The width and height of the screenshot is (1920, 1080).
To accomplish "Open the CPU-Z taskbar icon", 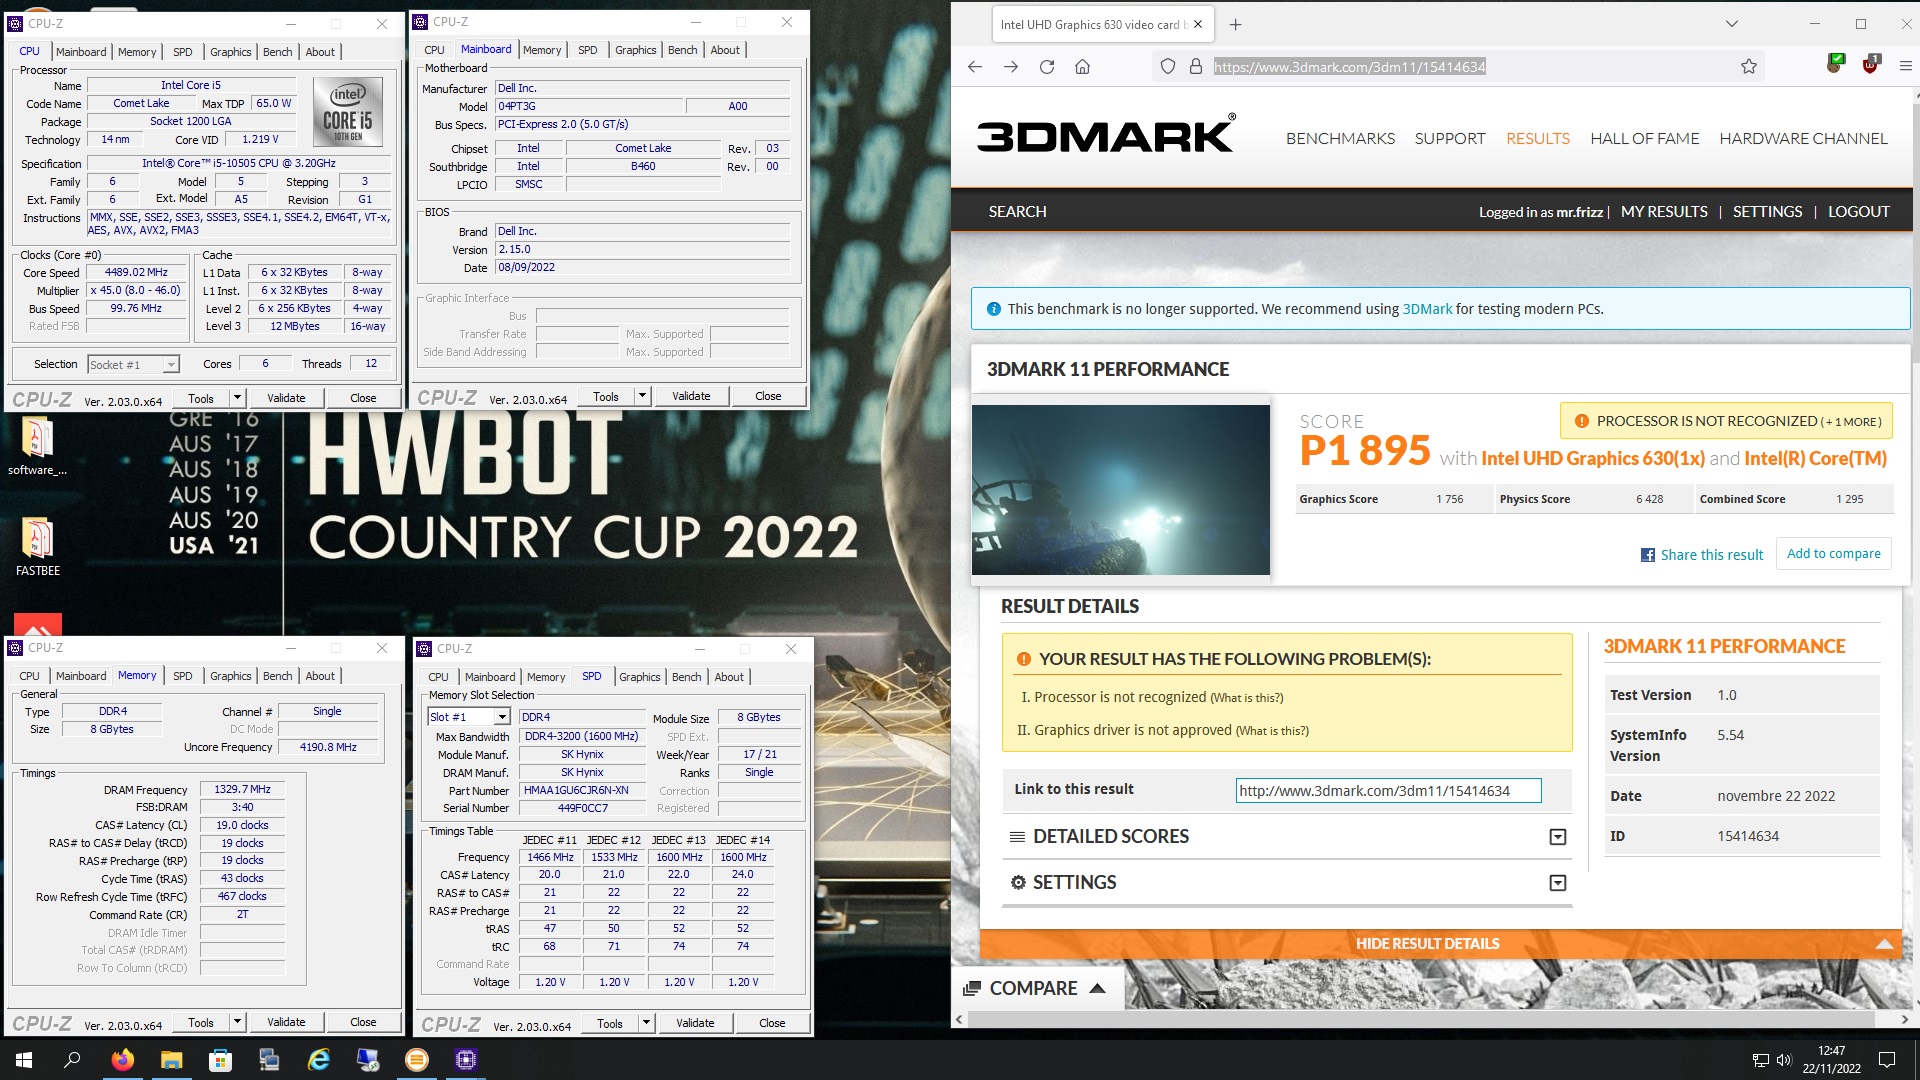I will [466, 1060].
